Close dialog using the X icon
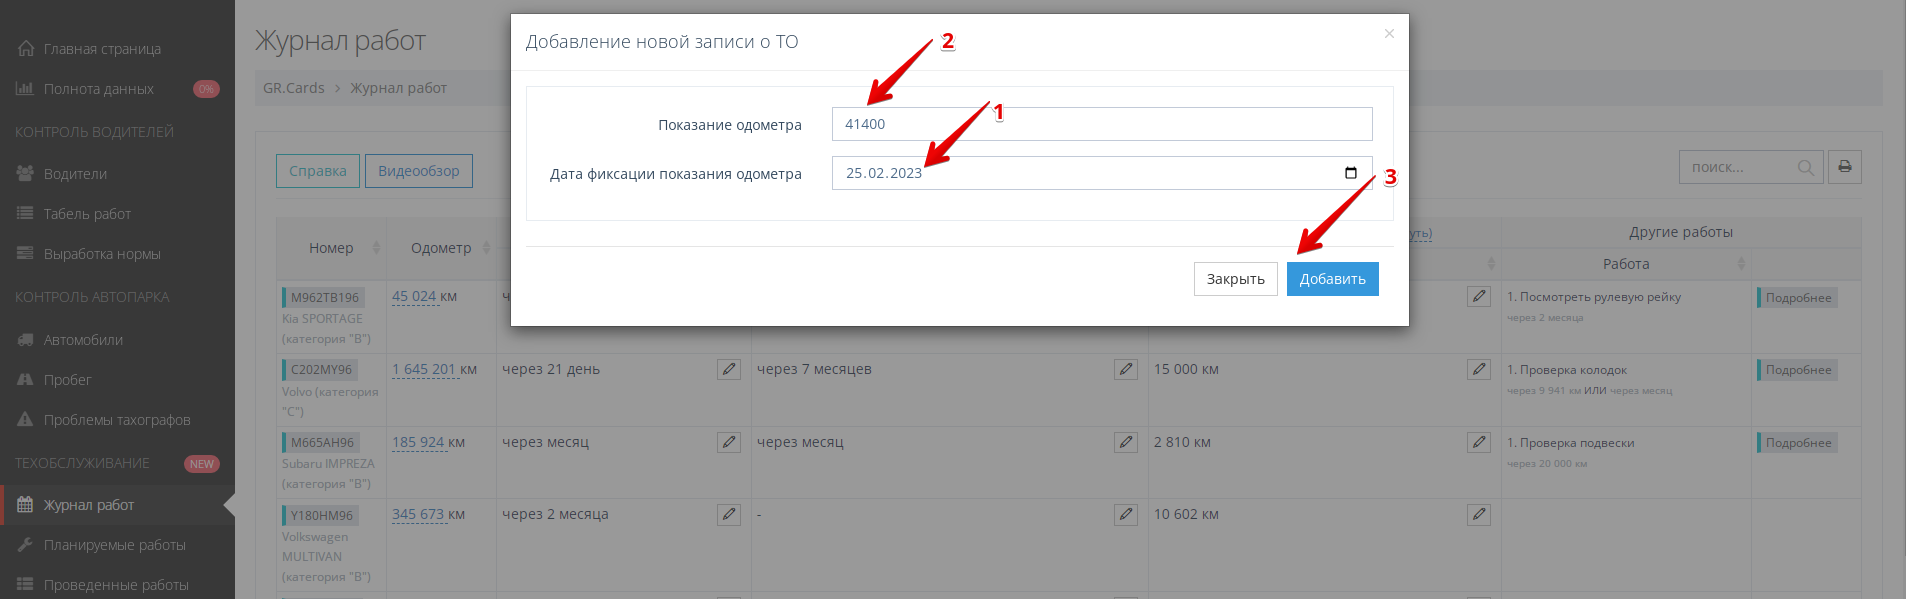 pos(1389,34)
